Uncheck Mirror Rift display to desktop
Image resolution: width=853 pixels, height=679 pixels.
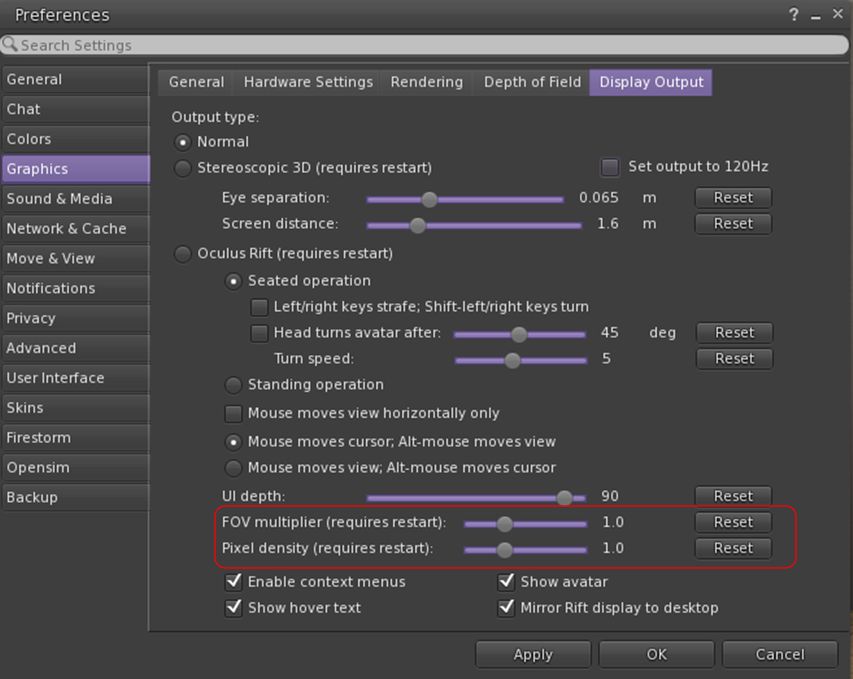click(x=506, y=608)
